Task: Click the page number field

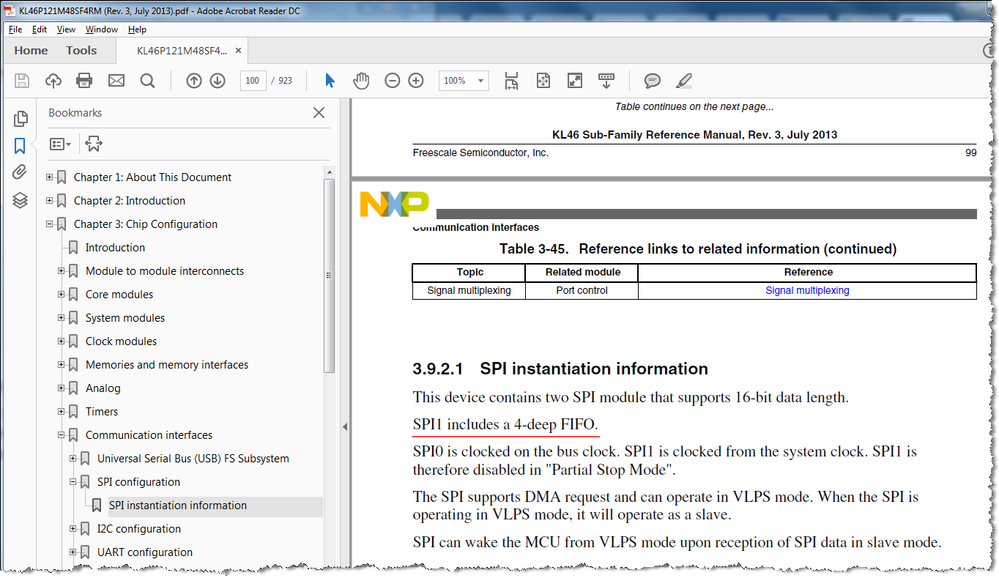Action: [252, 81]
